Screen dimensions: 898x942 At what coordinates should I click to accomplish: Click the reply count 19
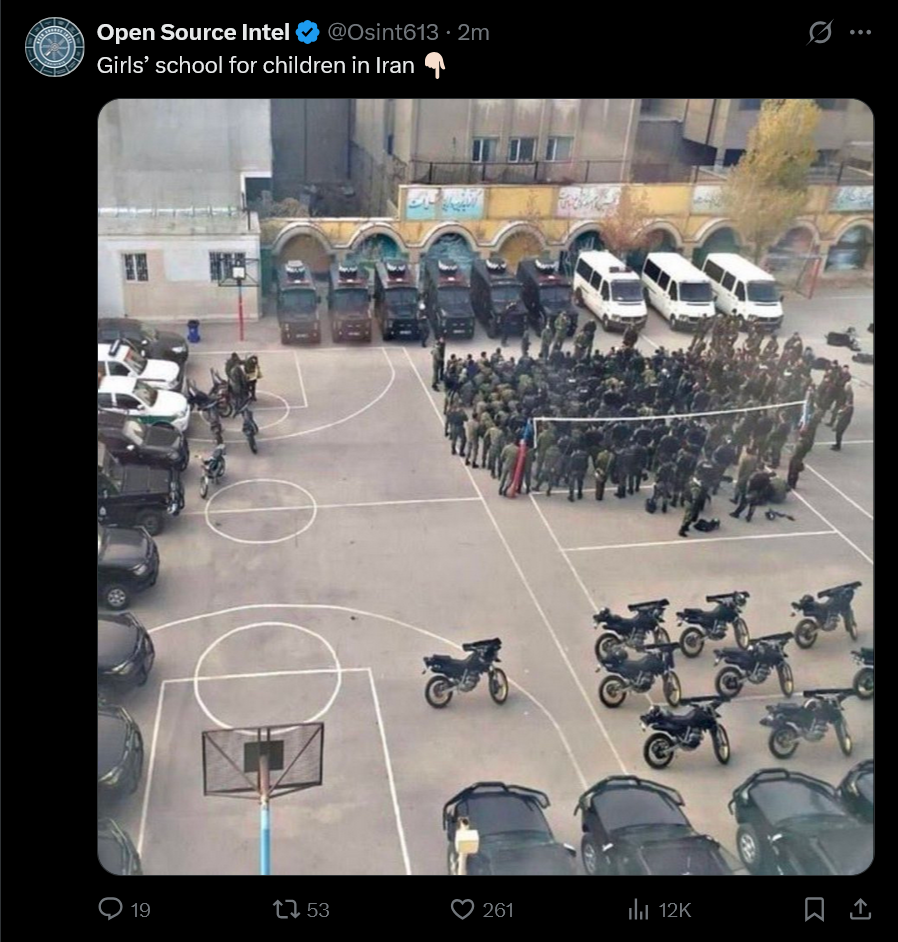click(x=141, y=910)
